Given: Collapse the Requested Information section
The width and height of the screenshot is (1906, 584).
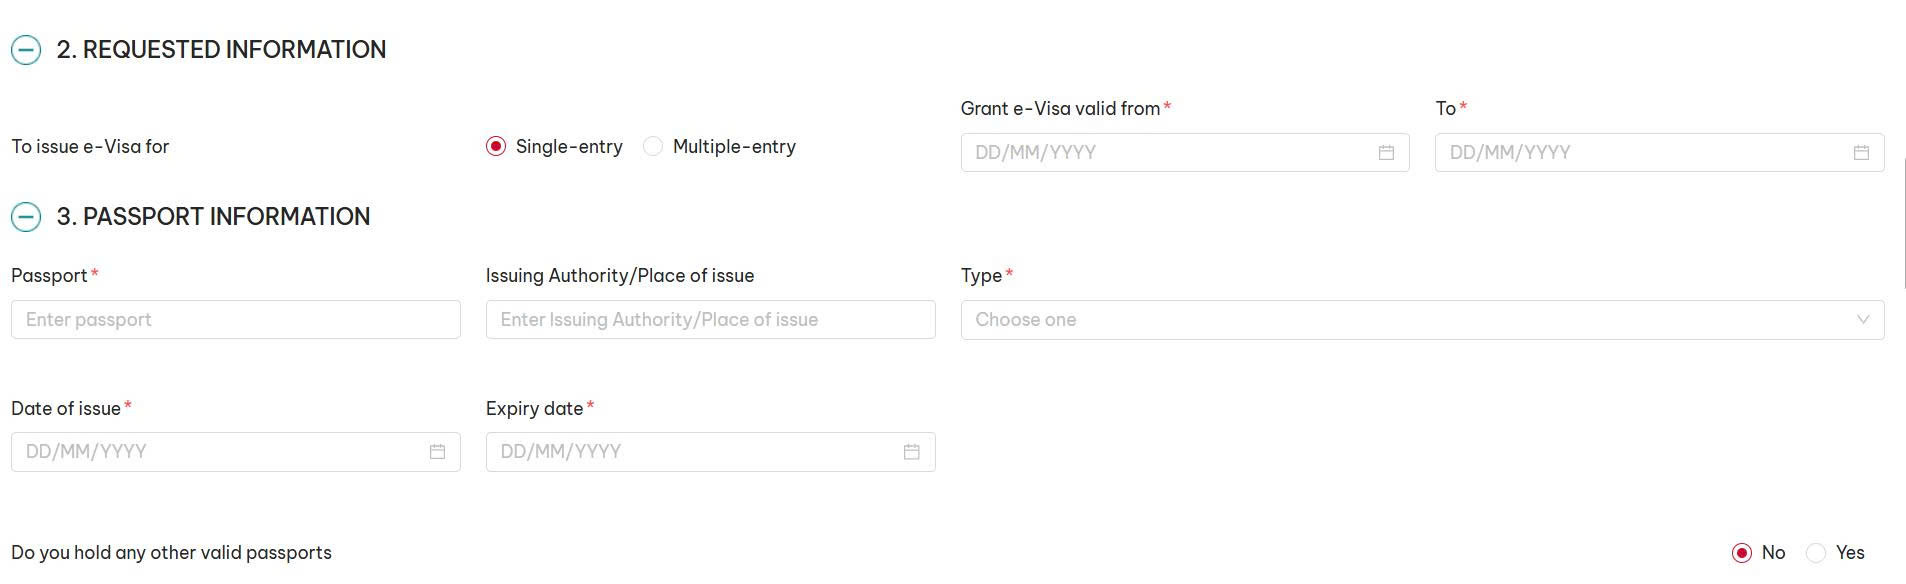Looking at the screenshot, I should coord(26,50).
